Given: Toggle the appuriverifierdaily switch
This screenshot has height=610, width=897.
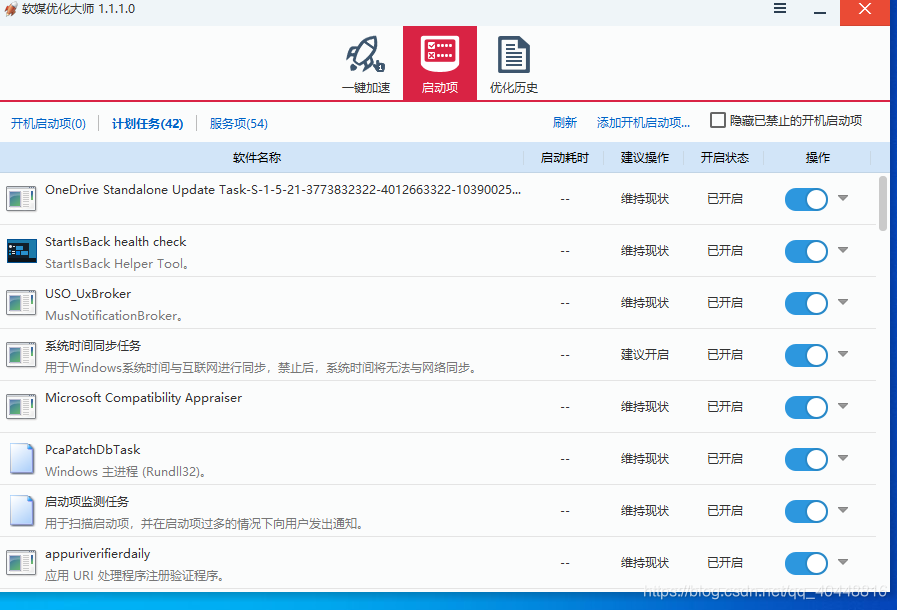Looking at the screenshot, I should (806, 563).
